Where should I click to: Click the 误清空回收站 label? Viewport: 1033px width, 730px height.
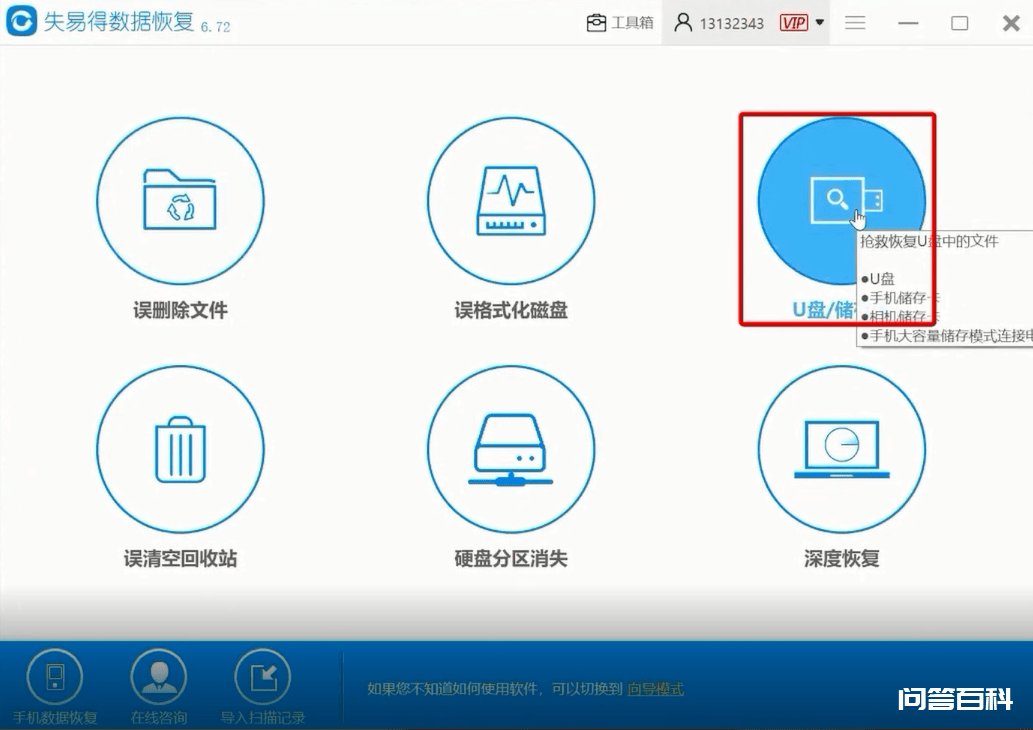pyautogui.click(x=181, y=558)
